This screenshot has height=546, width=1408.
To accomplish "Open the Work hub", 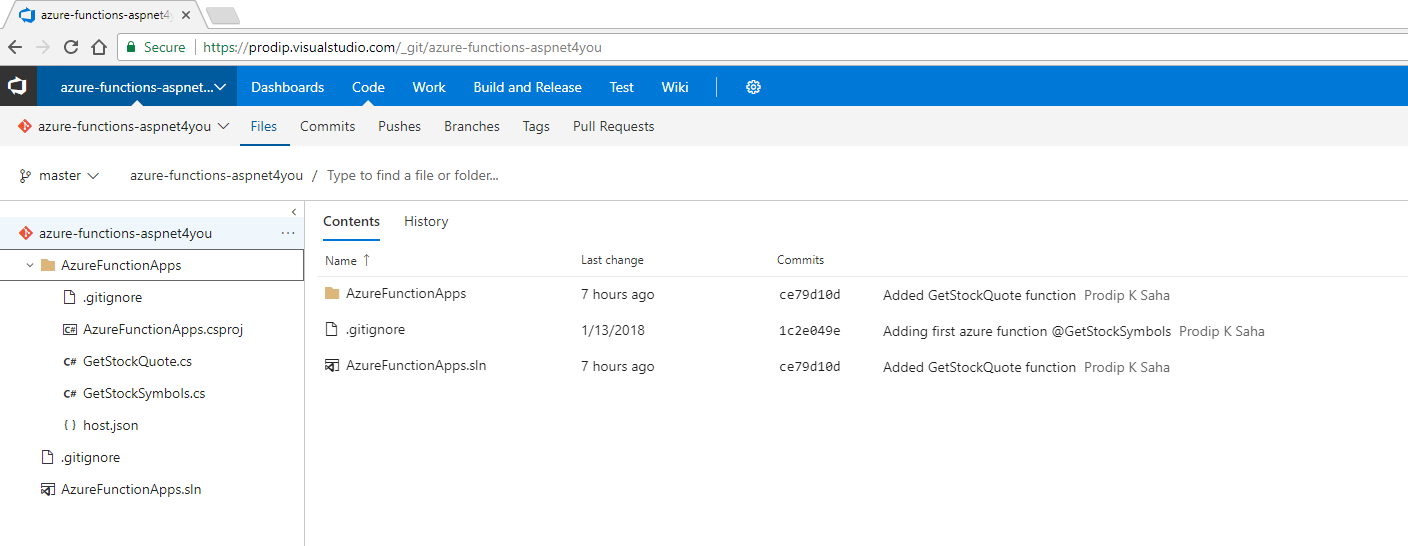I will [429, 87].
